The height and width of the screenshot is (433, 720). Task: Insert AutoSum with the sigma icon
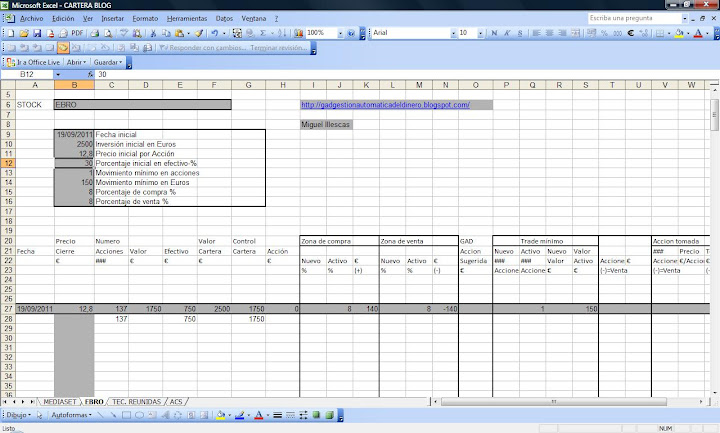(x=263, y=33)
